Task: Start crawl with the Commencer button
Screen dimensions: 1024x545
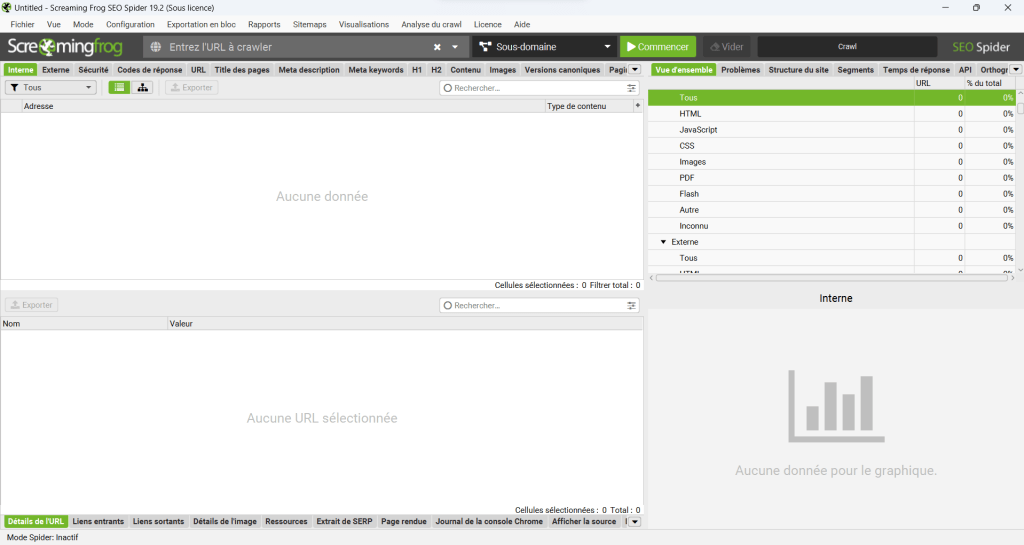Action: click(x=657, y=47)
